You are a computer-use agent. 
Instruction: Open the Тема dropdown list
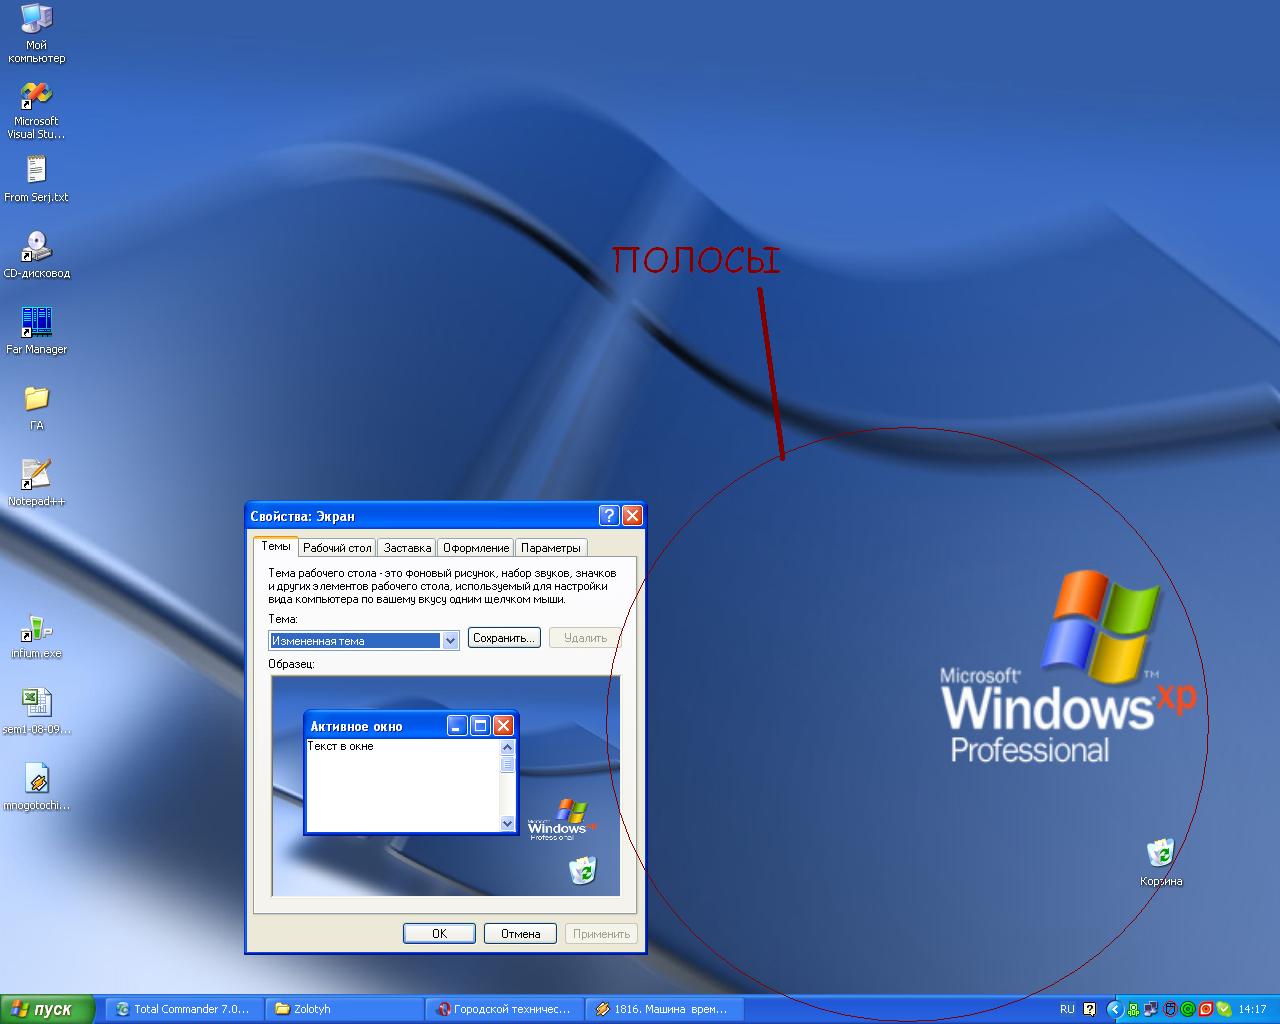pos(450,640)
